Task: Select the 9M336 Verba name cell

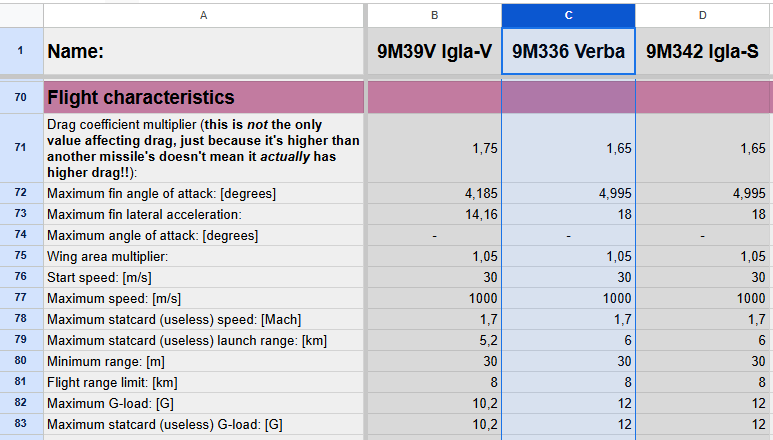Action: coord(568,52)
